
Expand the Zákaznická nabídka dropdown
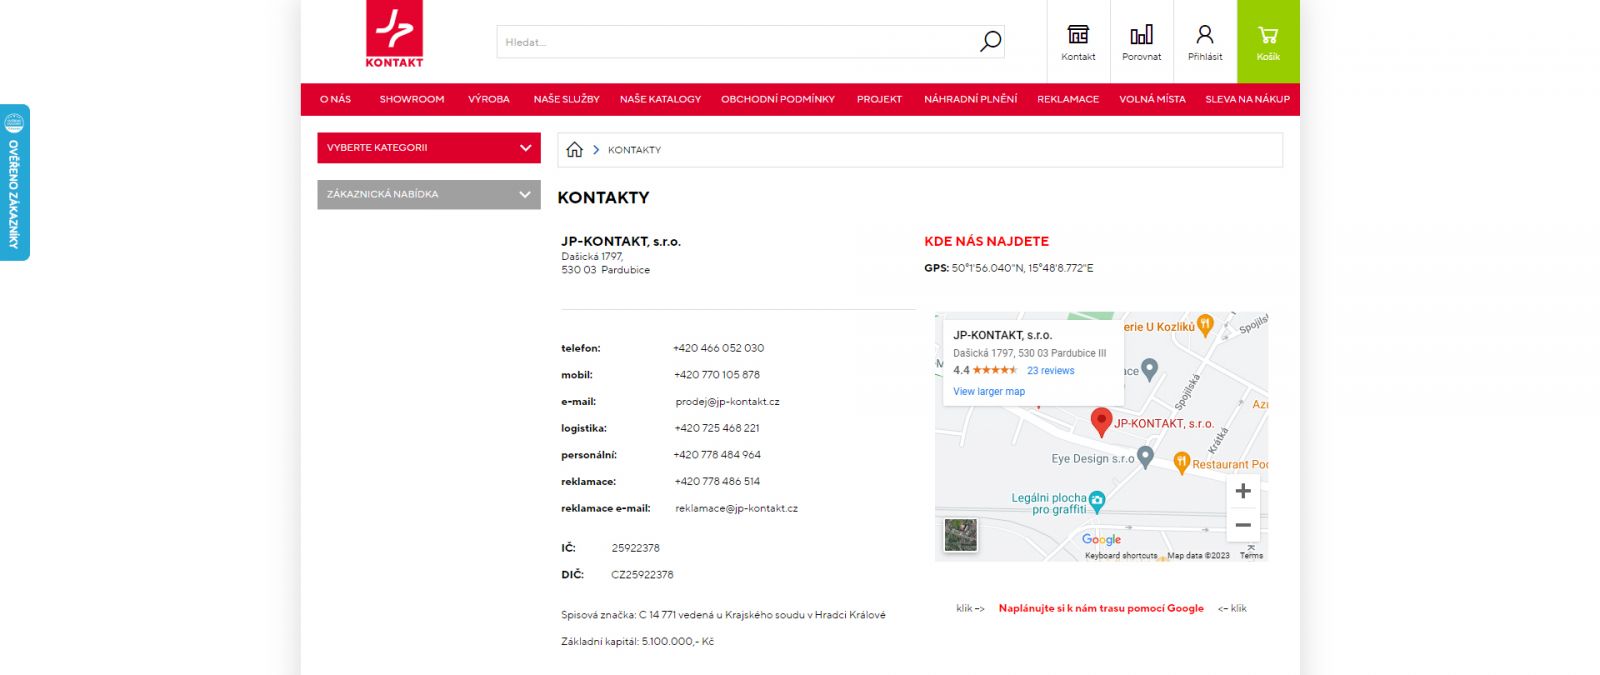tap(428, 194)
